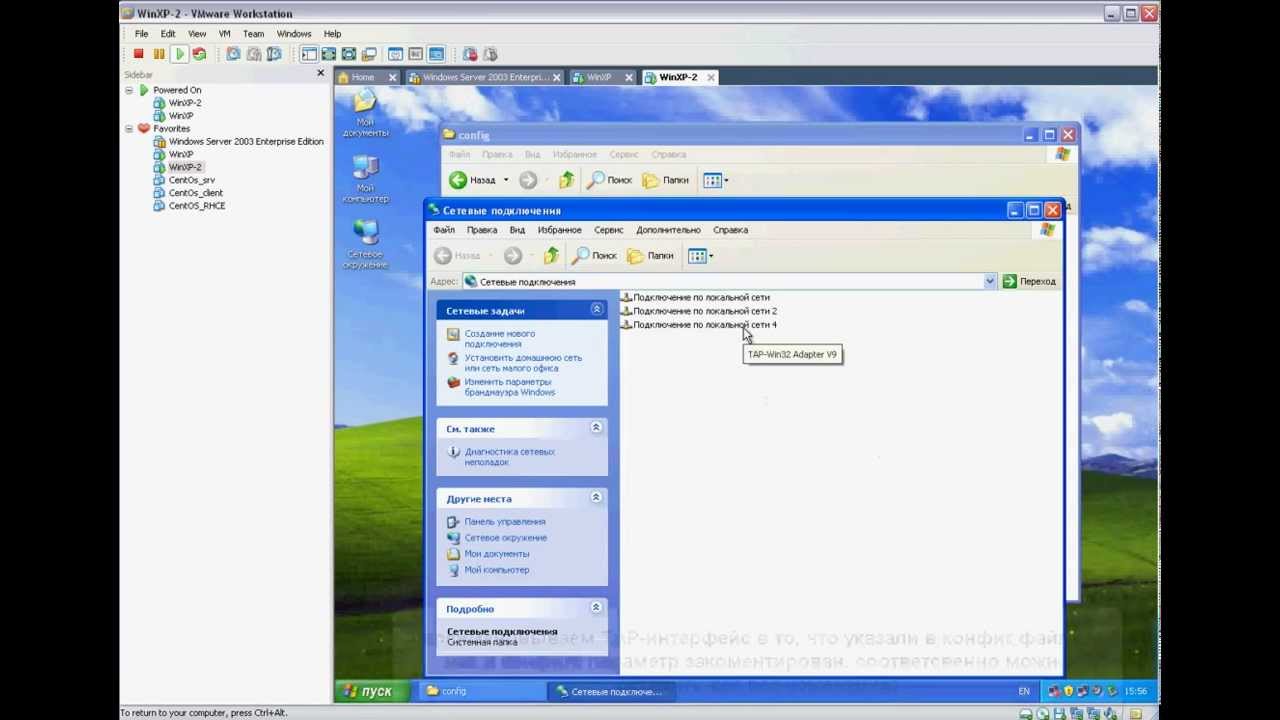Click the Reset VM icon in VMware toolbar
The height and width of the screenshot is (720, 1280).
pos(199,54)
